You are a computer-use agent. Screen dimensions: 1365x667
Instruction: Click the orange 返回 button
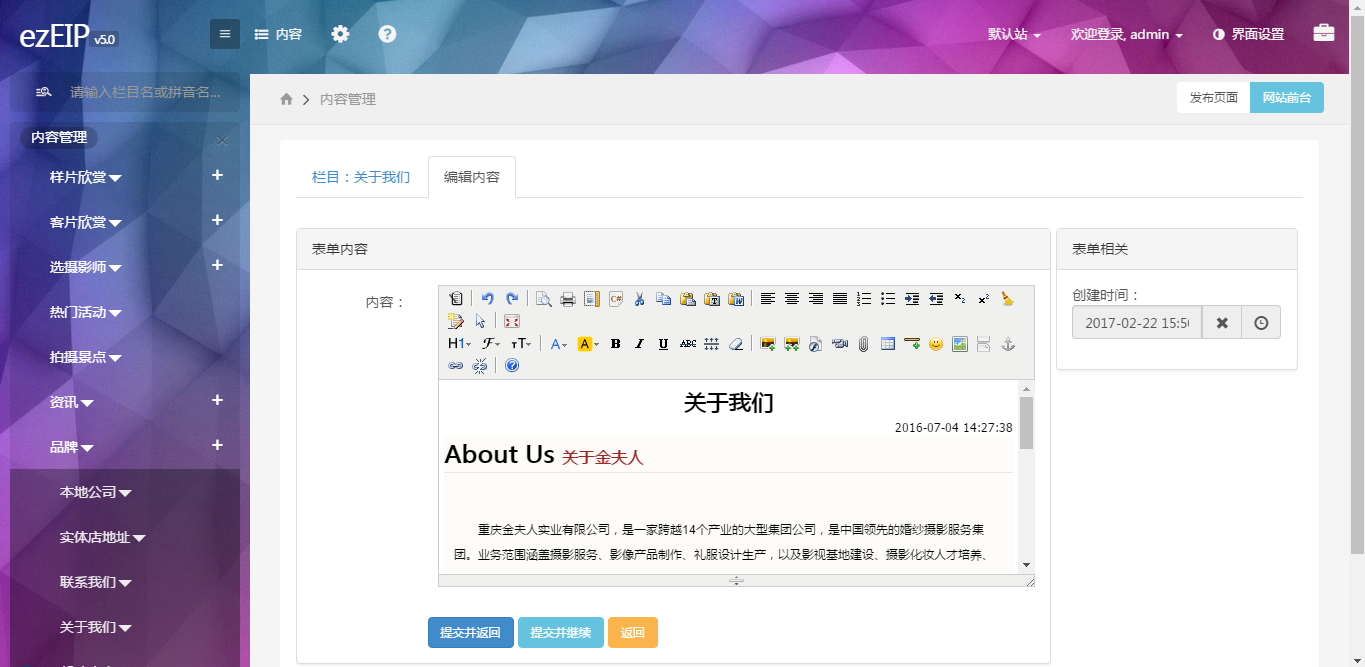(633, 633)
